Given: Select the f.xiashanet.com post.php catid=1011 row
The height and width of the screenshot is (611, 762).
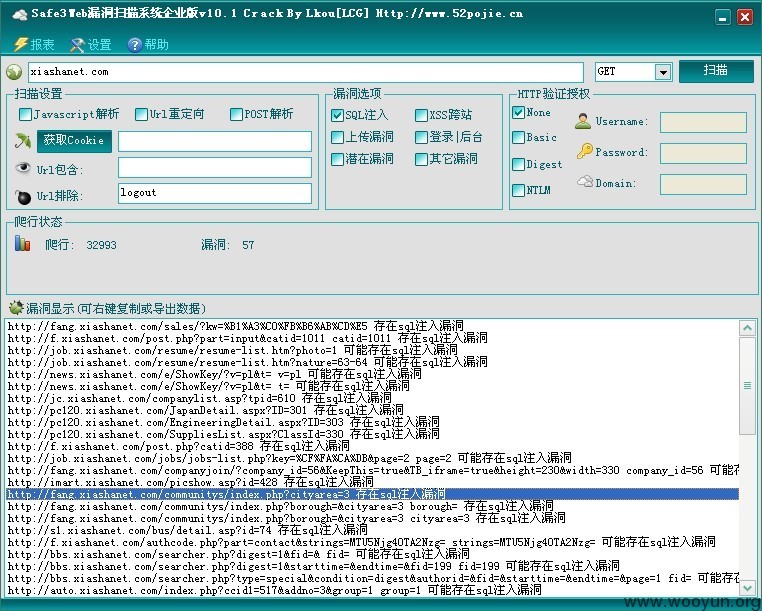Looking at the screenshot, I should [x=373, y=338].
